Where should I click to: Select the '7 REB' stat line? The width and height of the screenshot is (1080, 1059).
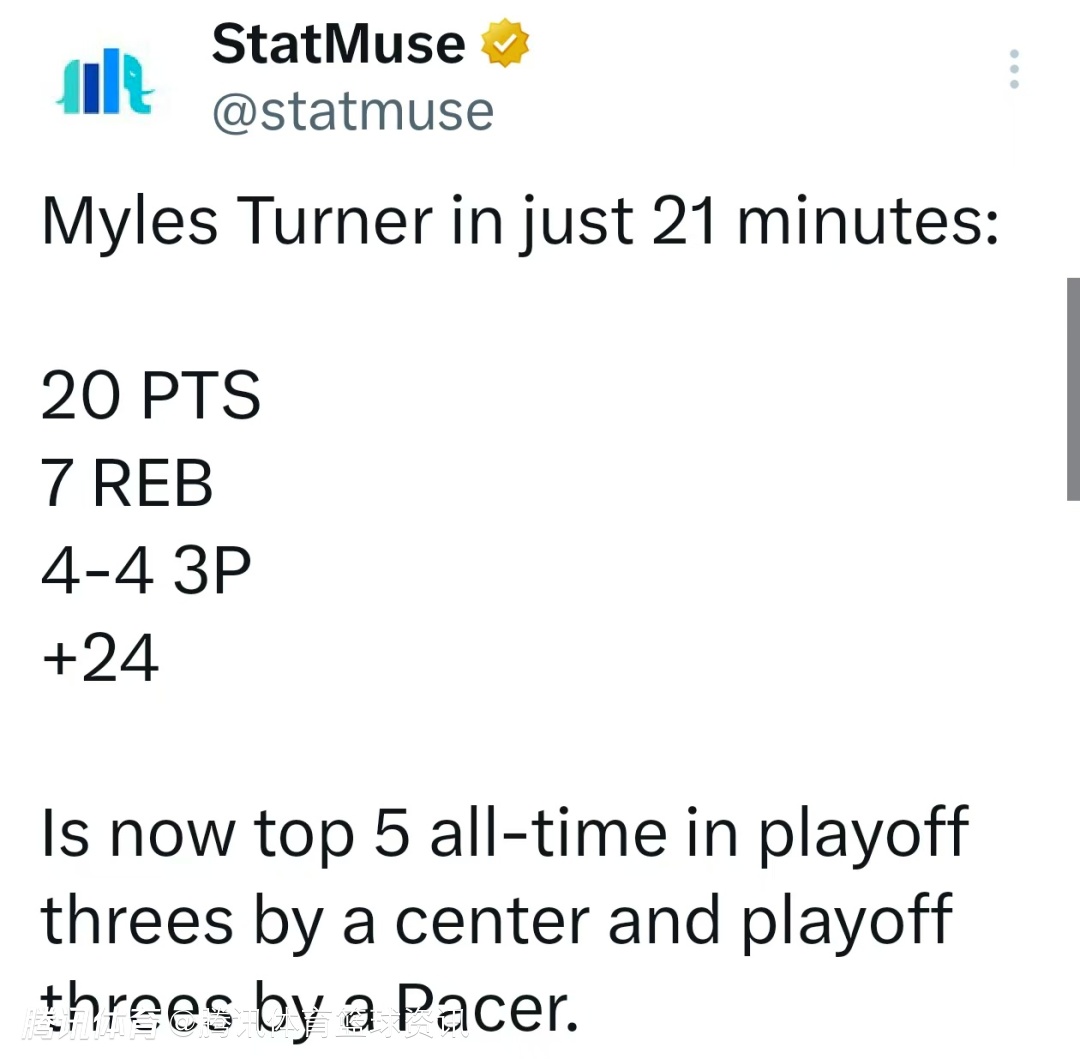tap(127, 483)
